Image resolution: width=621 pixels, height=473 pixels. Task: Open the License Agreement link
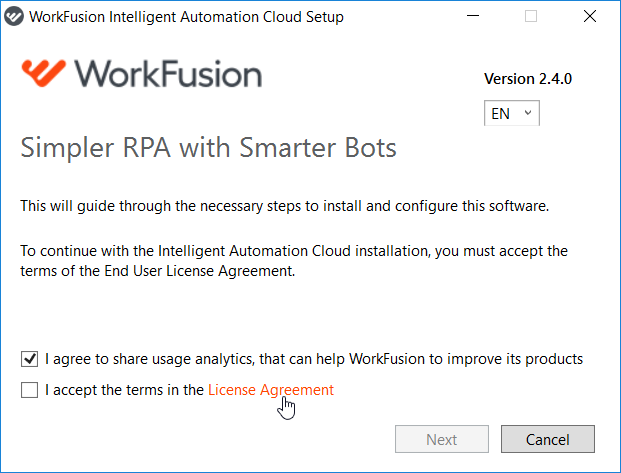(271, 390)
